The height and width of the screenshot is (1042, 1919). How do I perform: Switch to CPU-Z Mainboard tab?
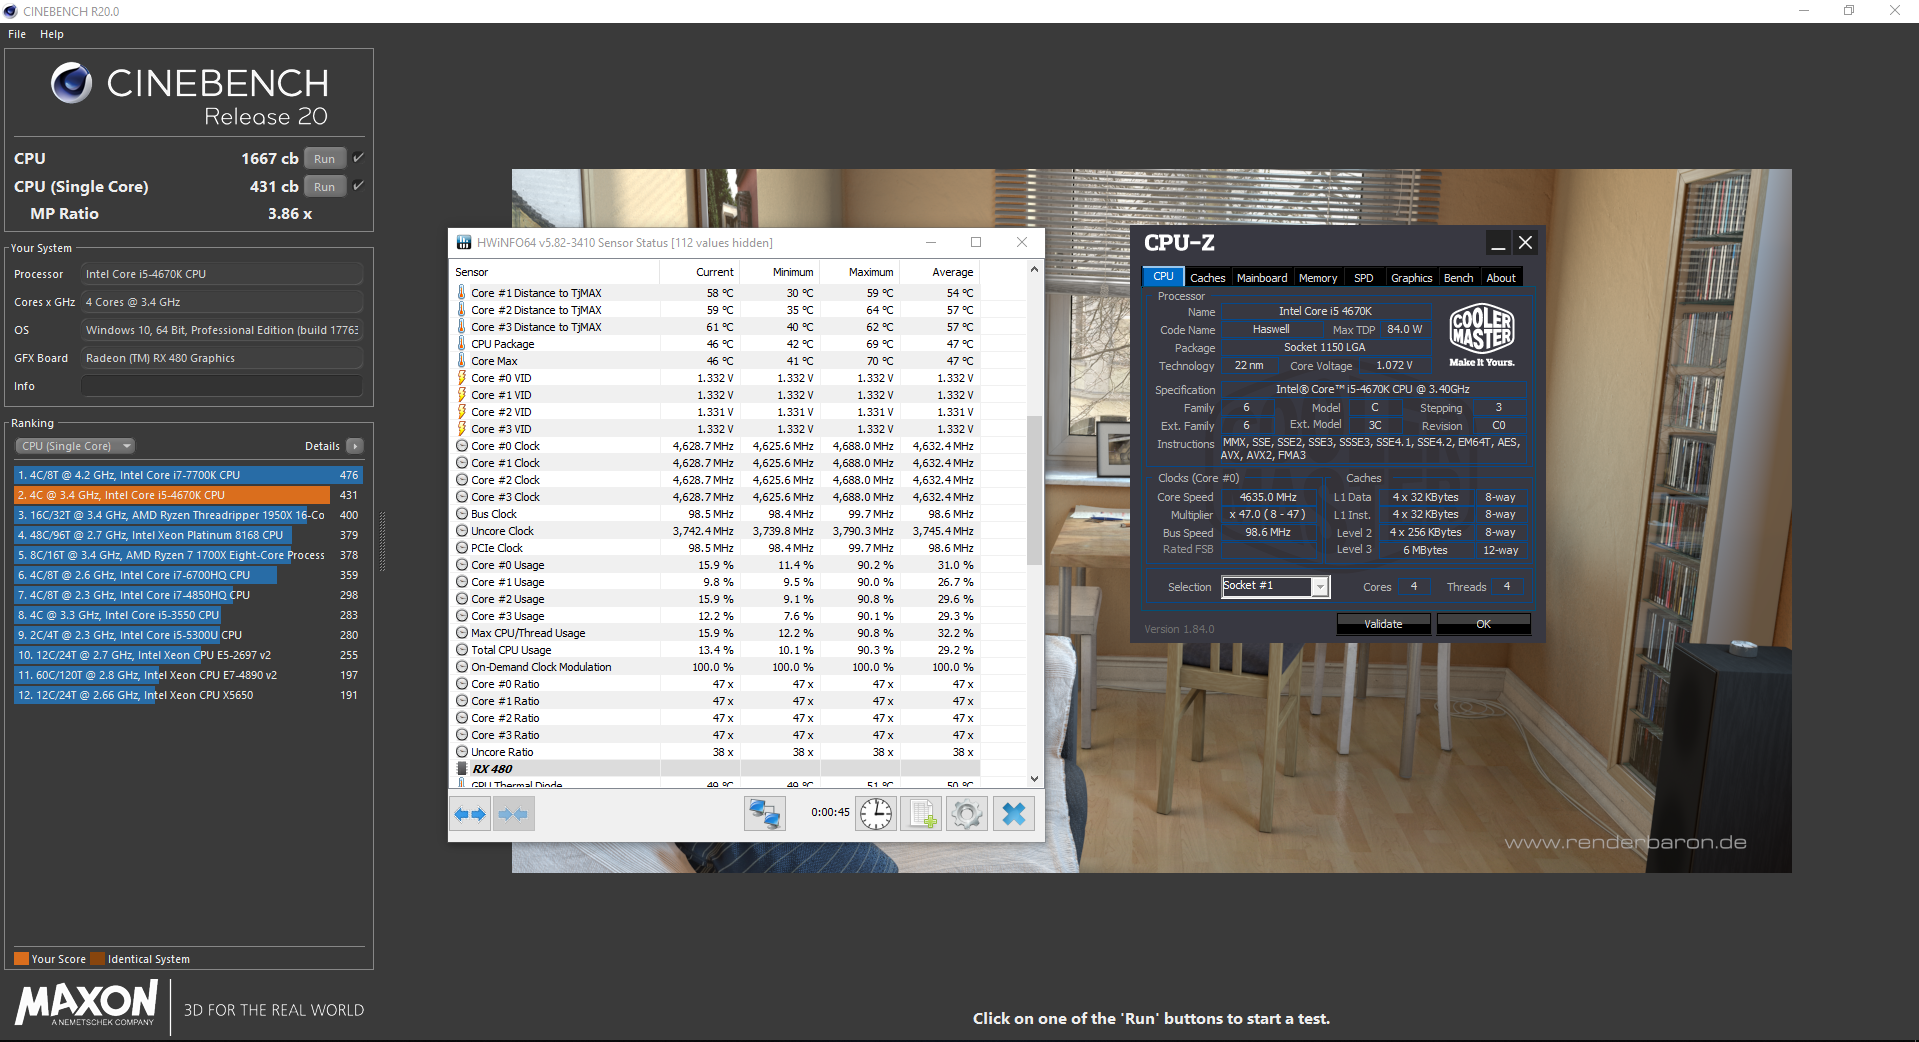point(1262,278)
